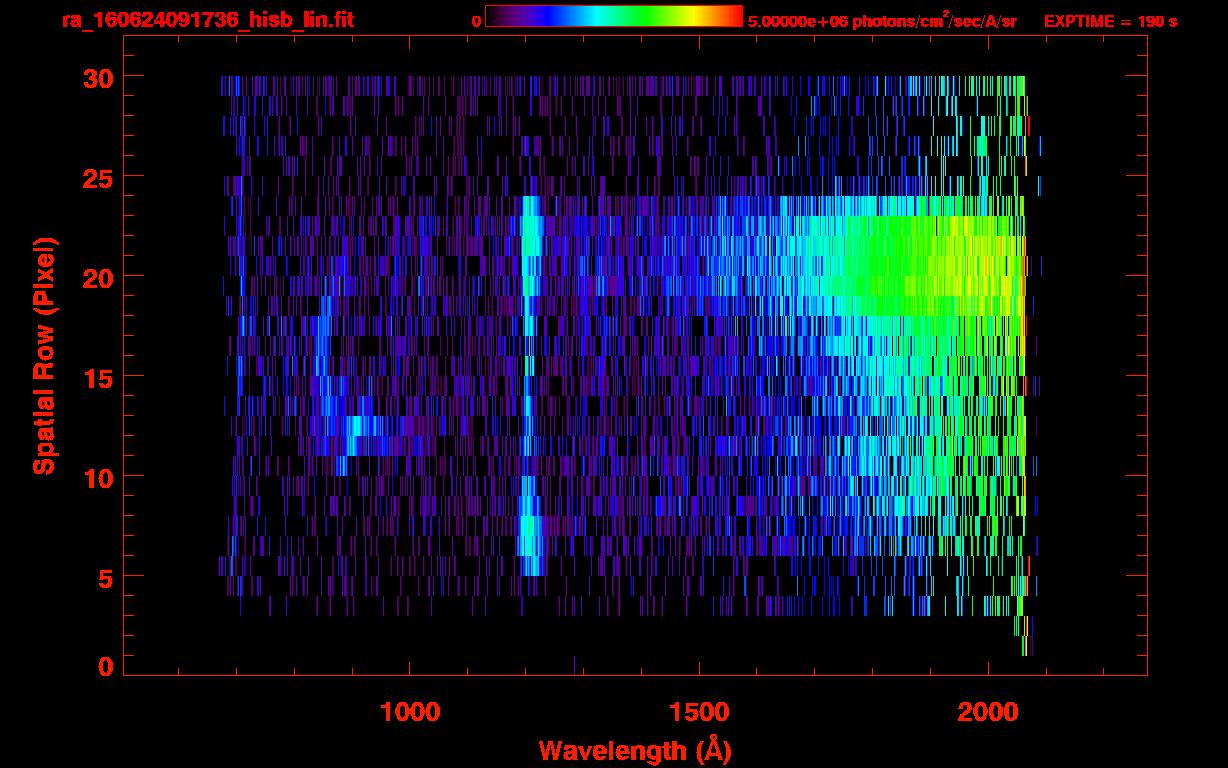This screenshot has width=1228, height=768.
Task: Click the EXPTIME = 190 s text
Action: [1110, 21]
